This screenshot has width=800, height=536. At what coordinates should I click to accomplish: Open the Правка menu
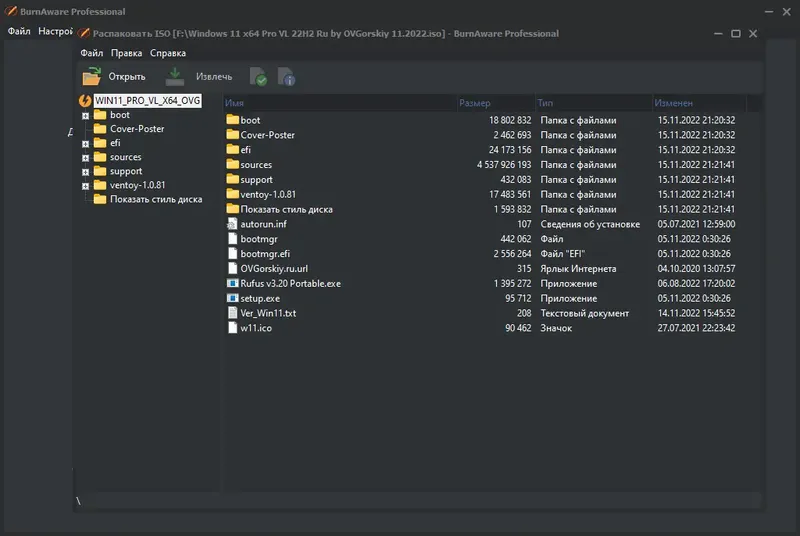[127, 53]
